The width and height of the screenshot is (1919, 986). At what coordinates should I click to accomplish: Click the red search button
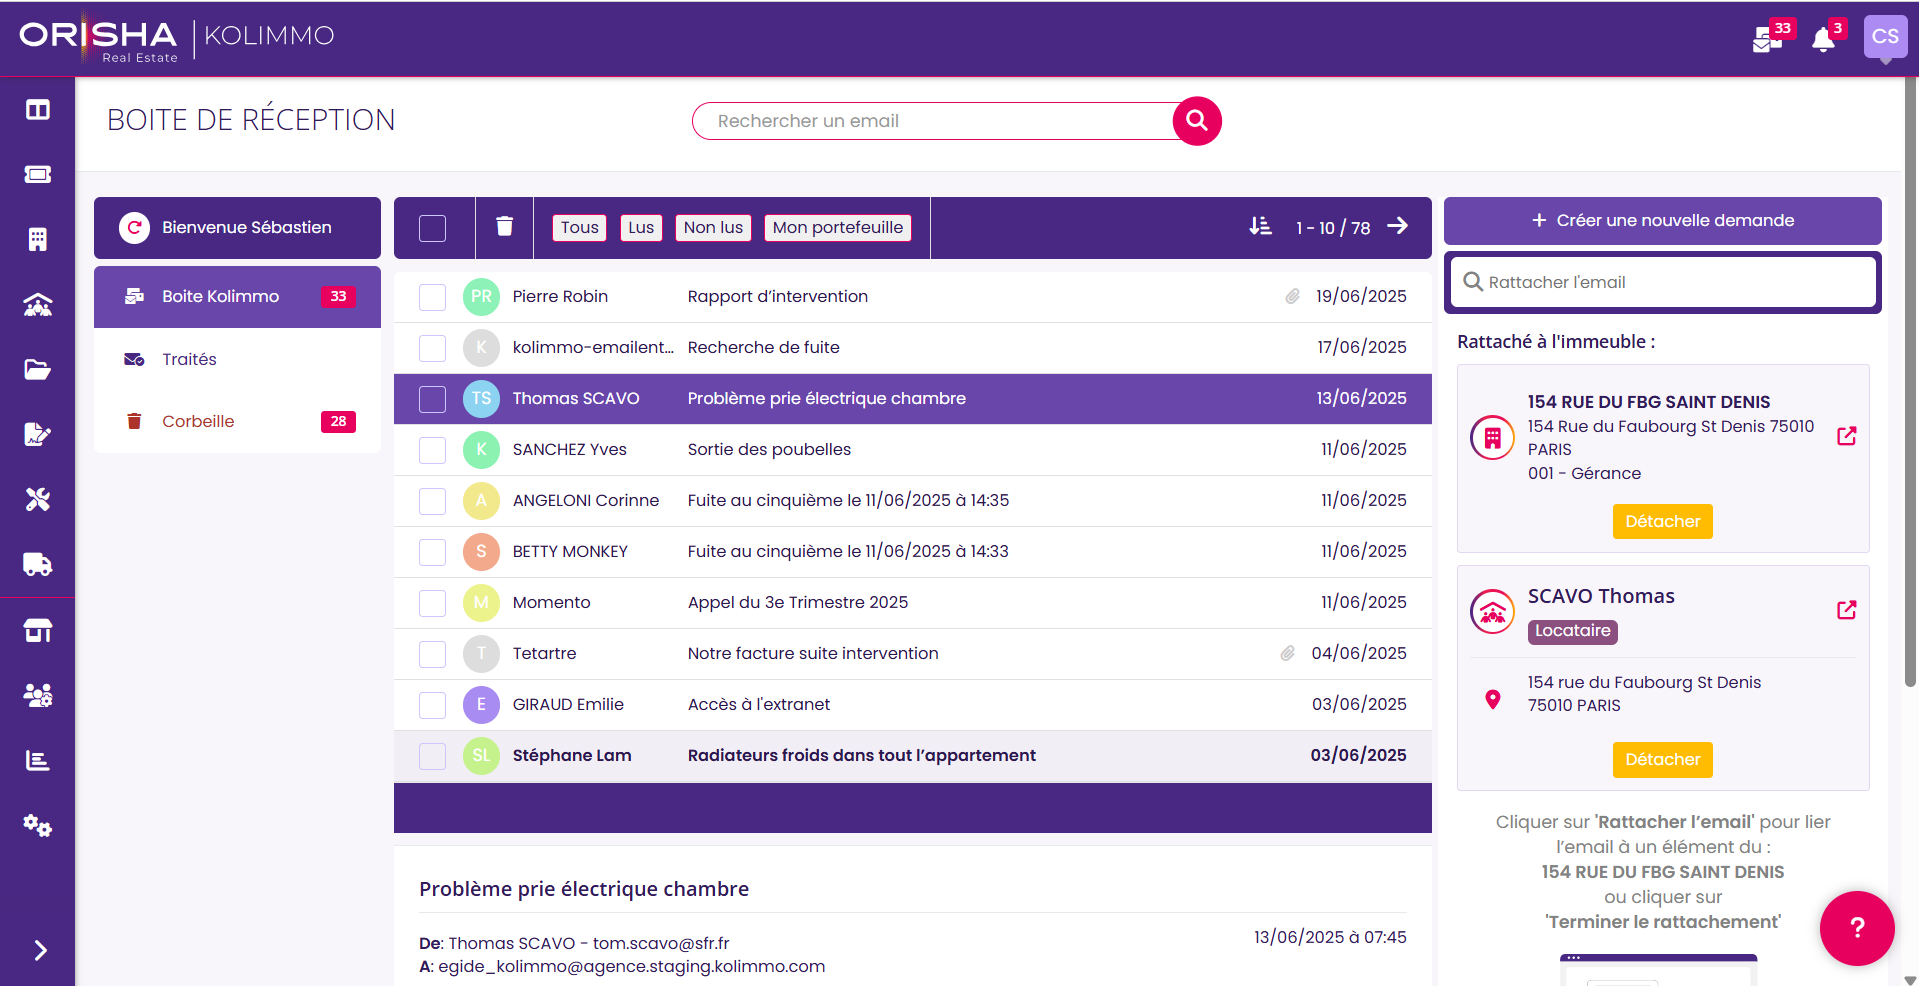(x=1197, y=121)
